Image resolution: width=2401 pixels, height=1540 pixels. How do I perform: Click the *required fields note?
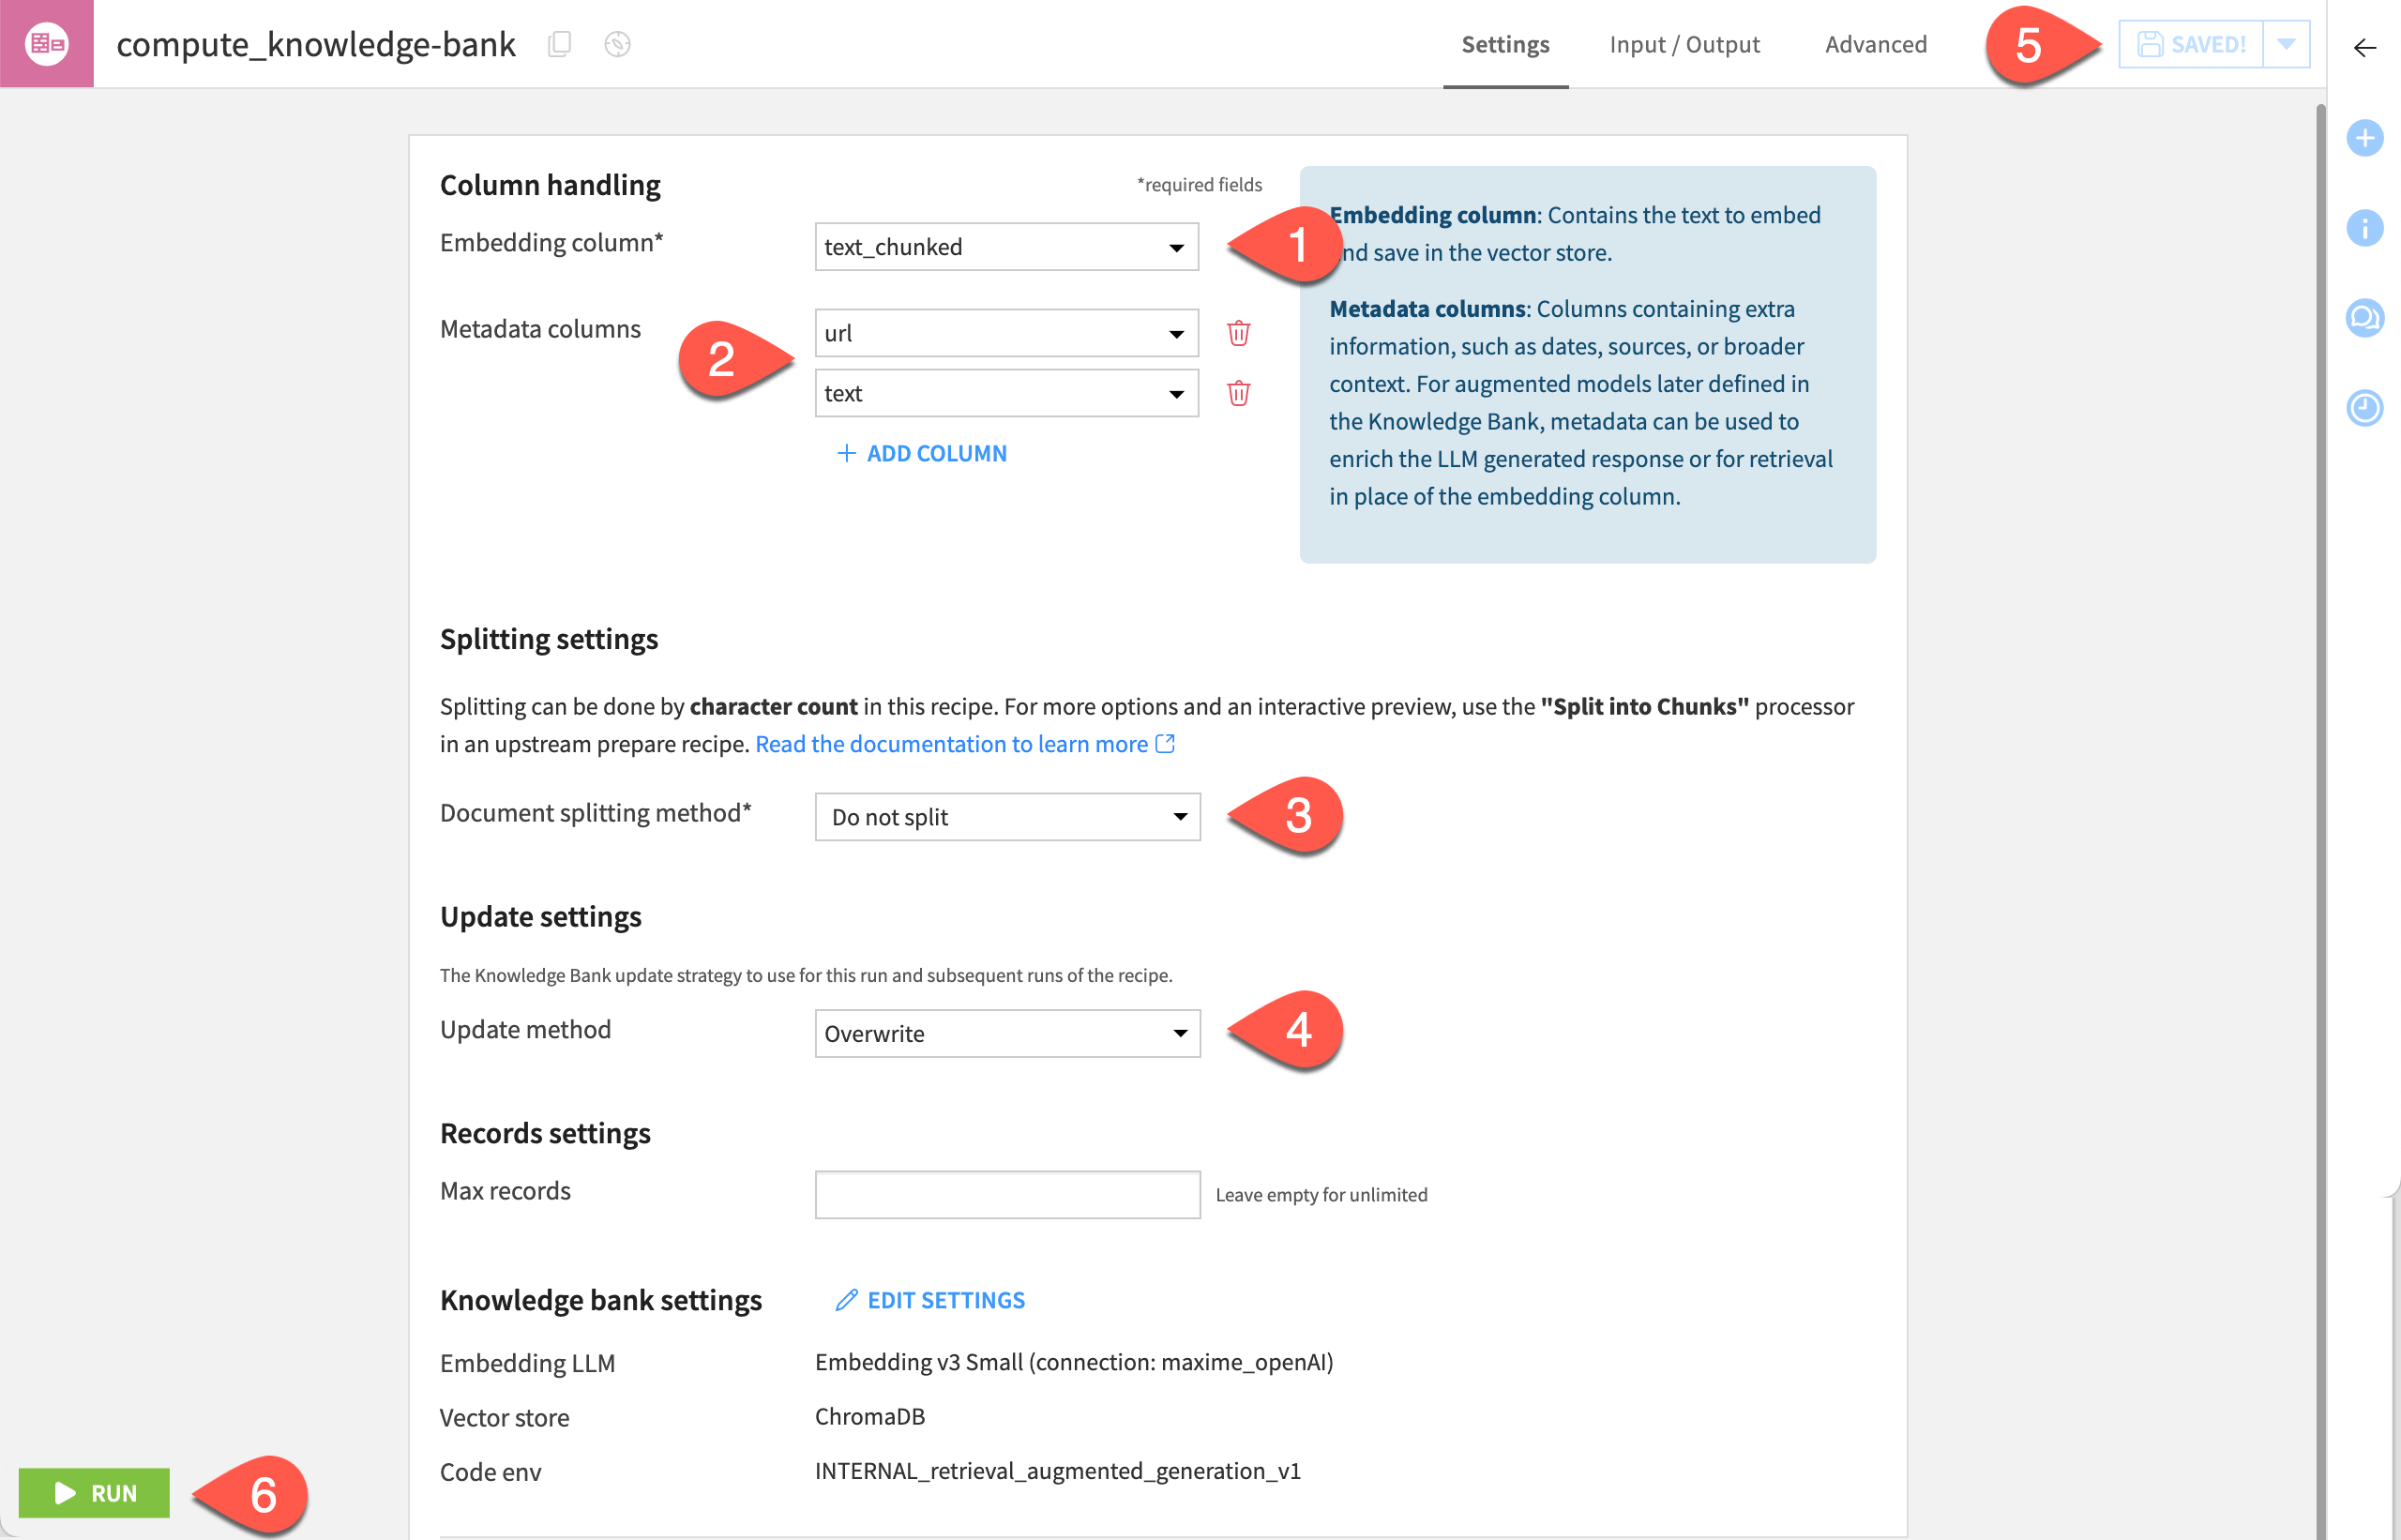[x=1199, y=185]
